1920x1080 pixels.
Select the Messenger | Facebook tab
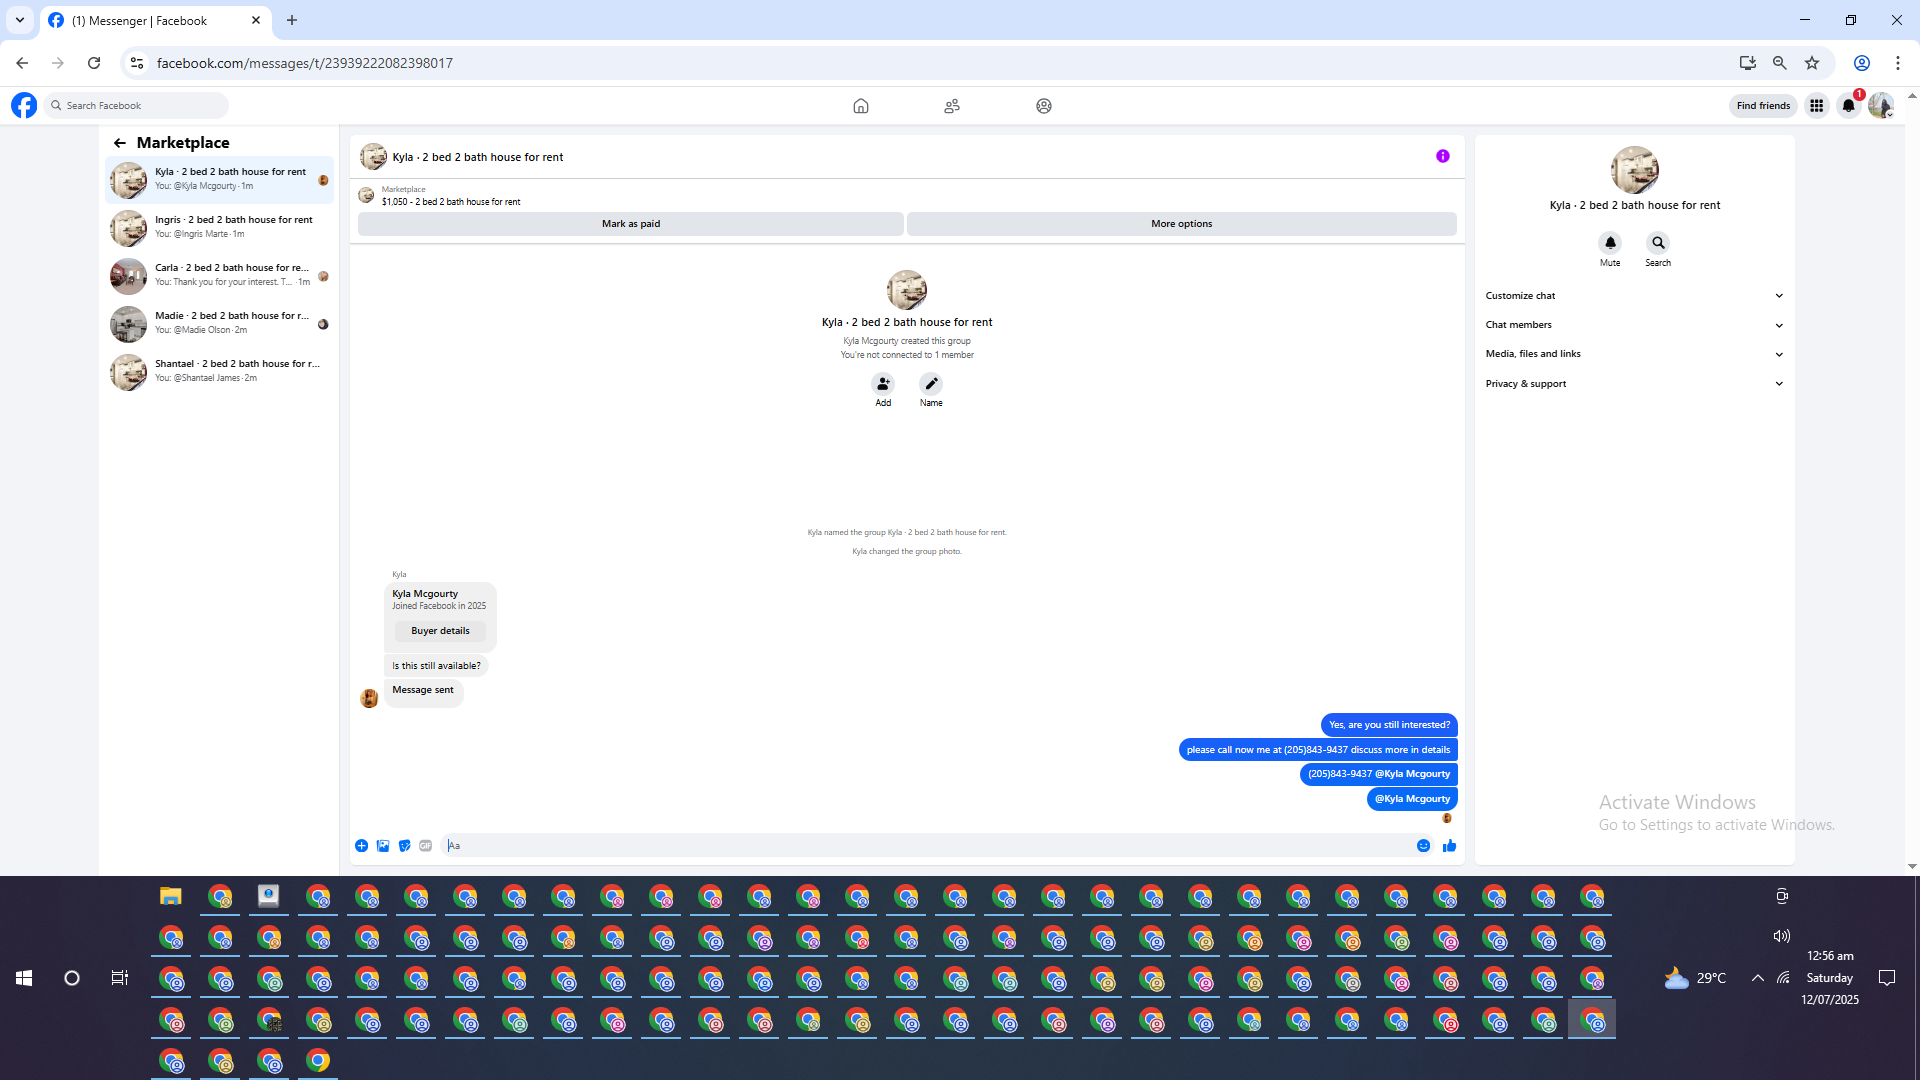click(x=155, y=20)
